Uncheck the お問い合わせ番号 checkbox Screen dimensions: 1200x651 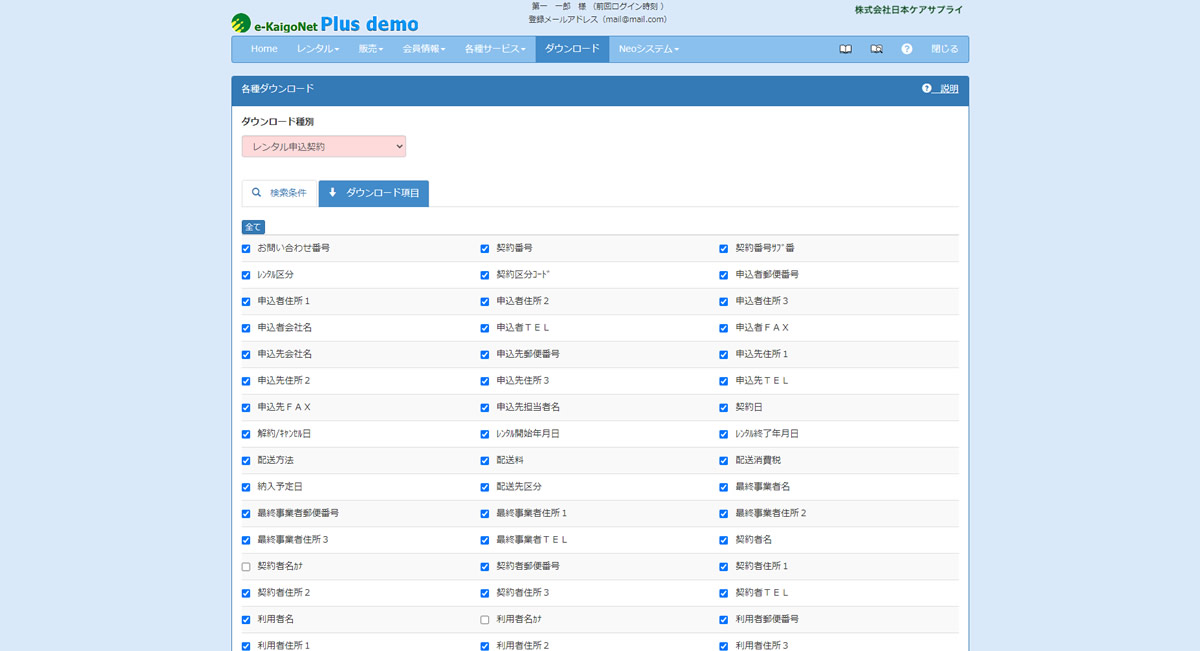246,248
